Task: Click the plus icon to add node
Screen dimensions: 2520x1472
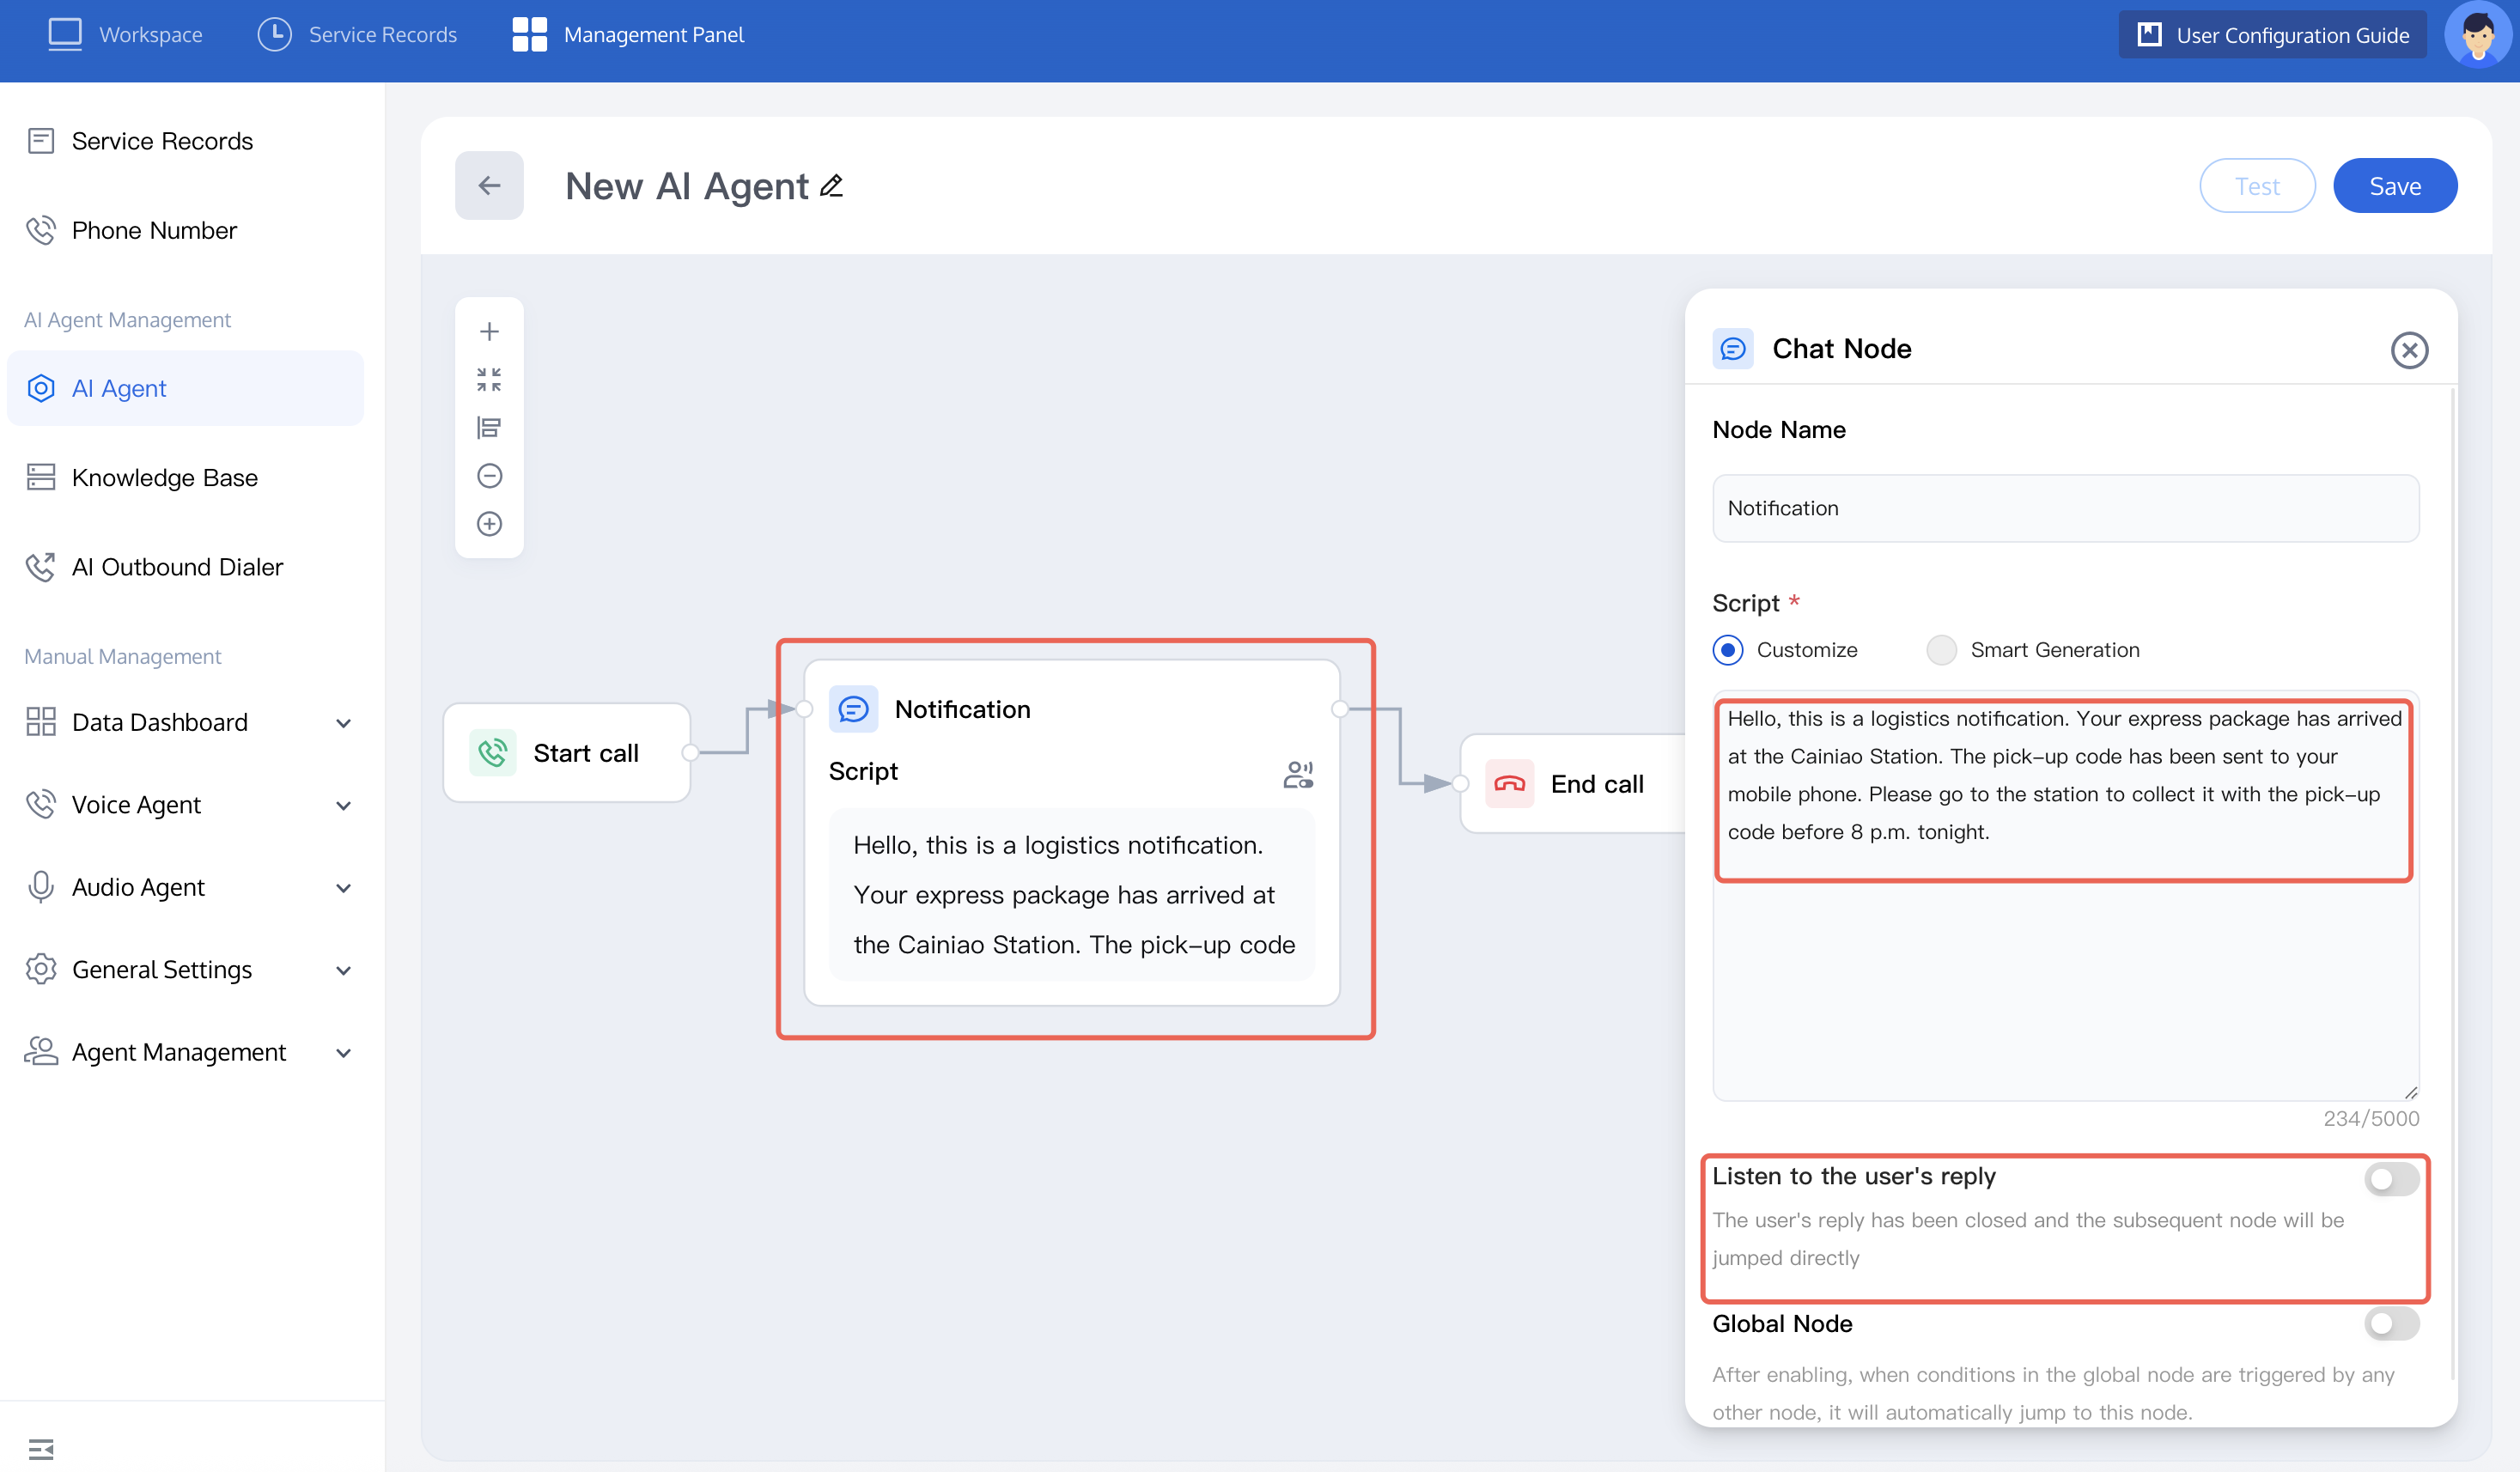Action: (x=489, y=331)
